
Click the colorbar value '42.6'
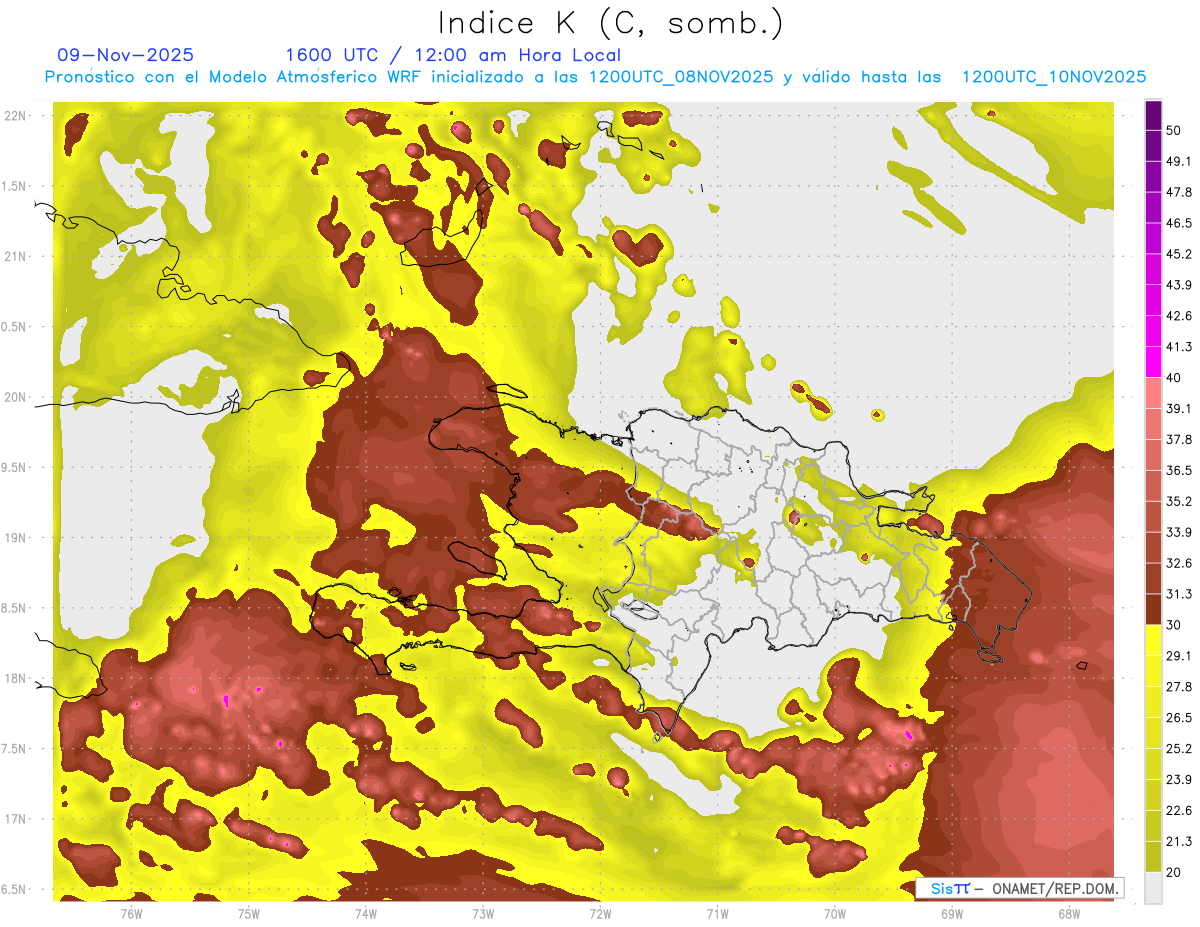coord(1179,316)
